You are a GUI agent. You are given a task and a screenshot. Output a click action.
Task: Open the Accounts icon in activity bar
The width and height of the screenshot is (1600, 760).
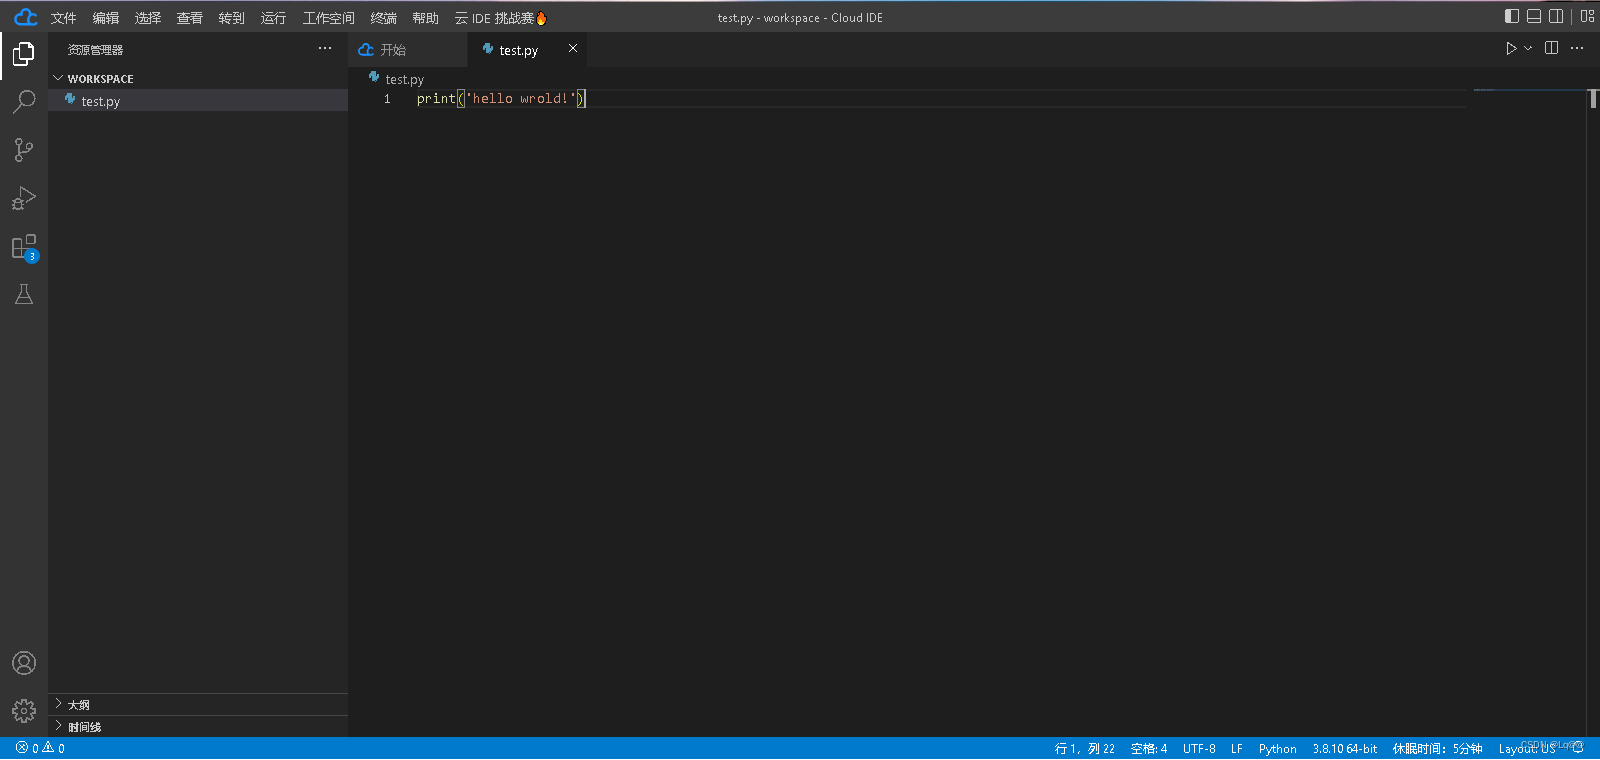click(24, 663)
